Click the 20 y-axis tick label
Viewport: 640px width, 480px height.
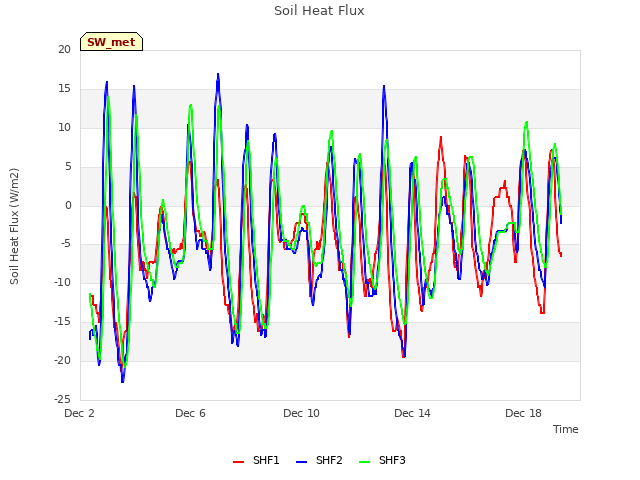pos(64,50)
